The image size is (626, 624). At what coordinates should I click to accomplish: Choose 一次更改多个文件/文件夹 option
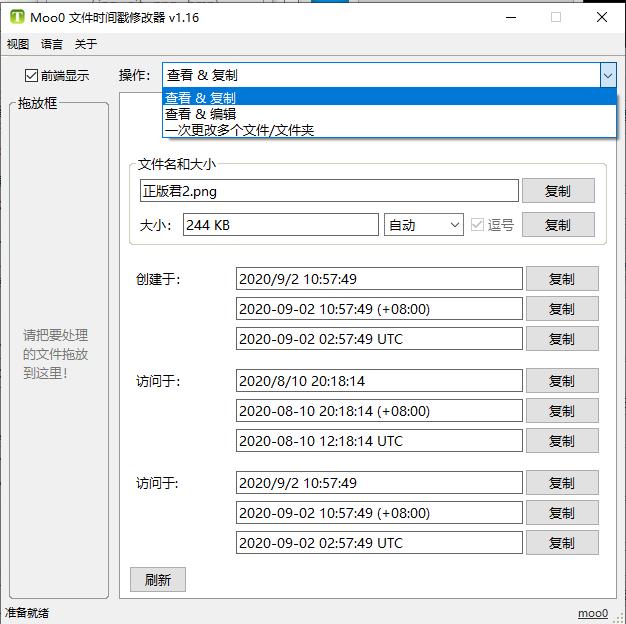[389, 130]
